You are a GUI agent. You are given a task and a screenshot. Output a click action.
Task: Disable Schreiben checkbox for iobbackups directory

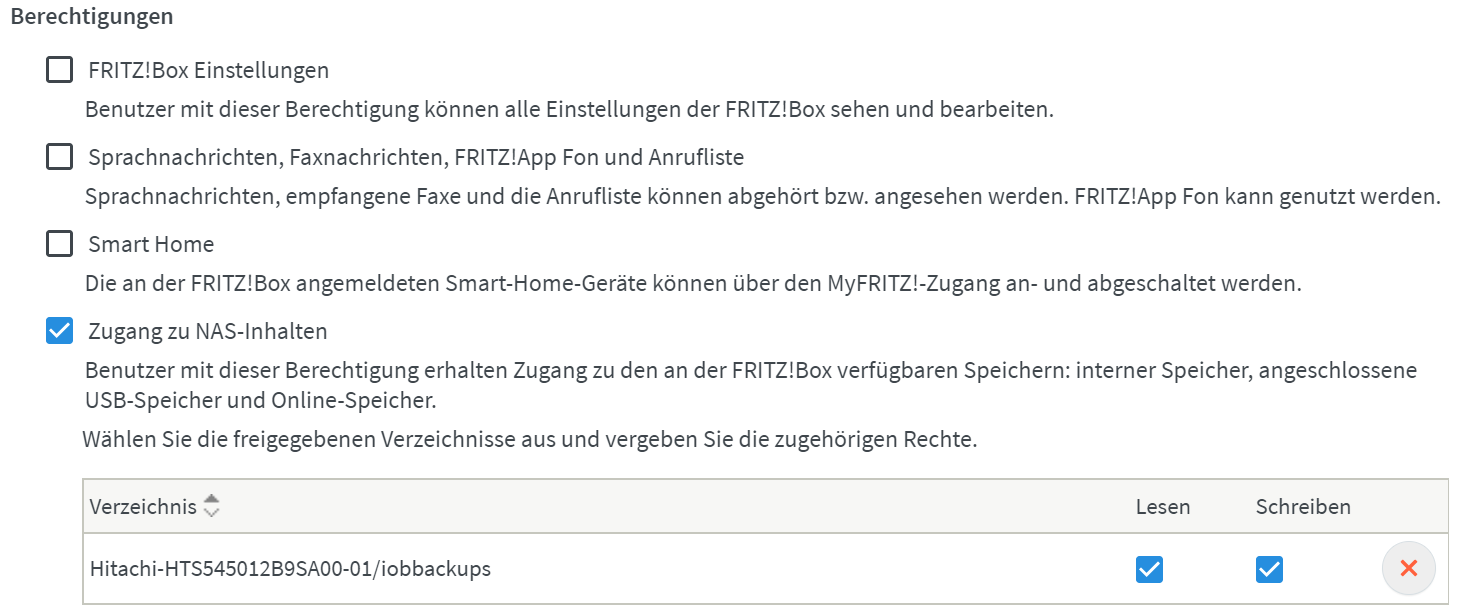pyautogui.click(x=1269, y=569)
